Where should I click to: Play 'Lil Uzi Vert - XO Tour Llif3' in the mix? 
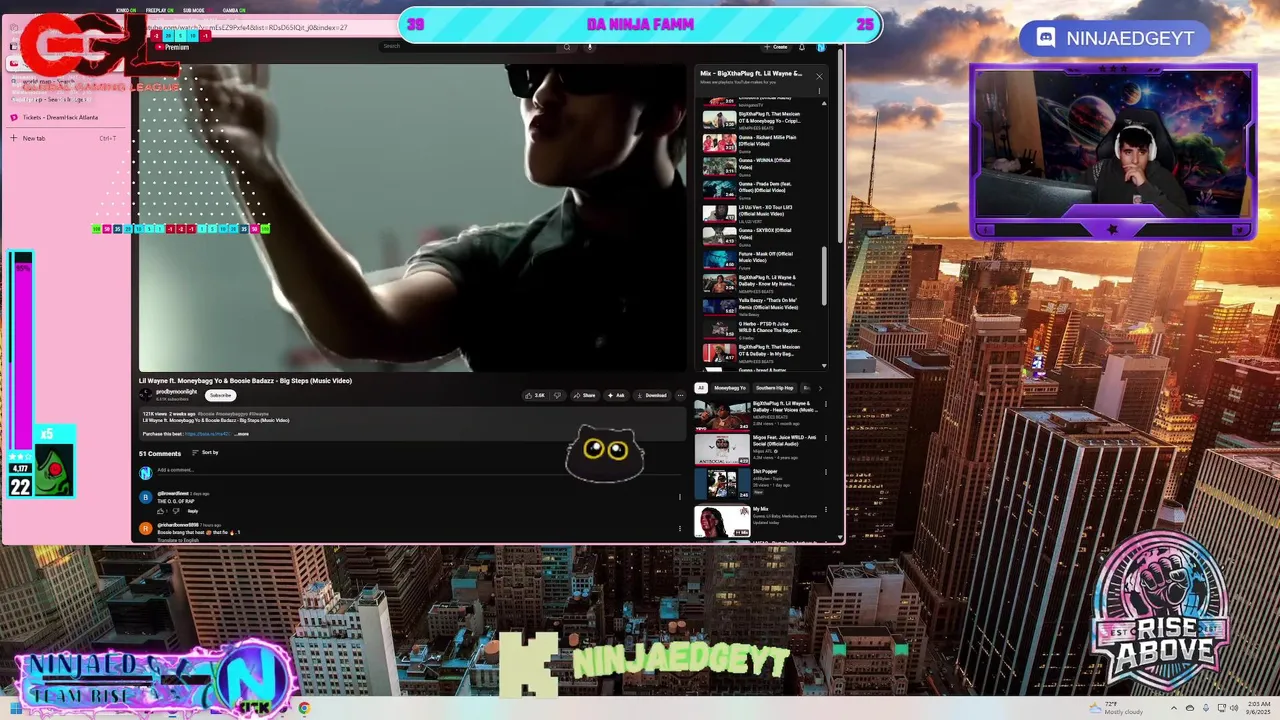[x=762, y=214]
